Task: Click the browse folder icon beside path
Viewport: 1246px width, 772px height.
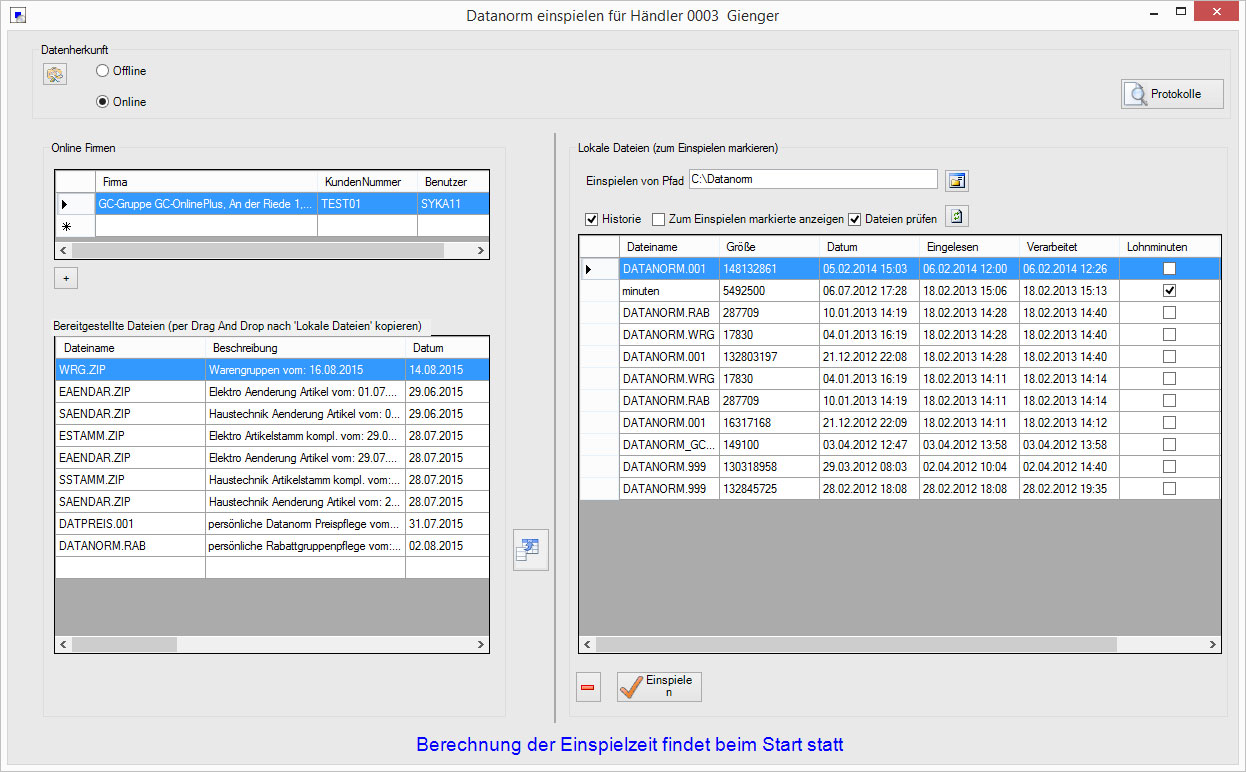Action: [957, 181]
